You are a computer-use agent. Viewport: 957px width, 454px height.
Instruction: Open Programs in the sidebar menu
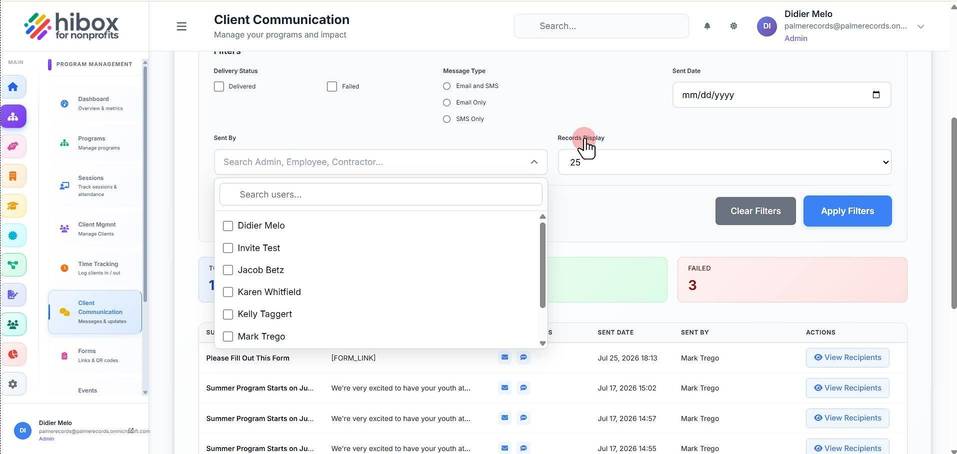point(95,143)
